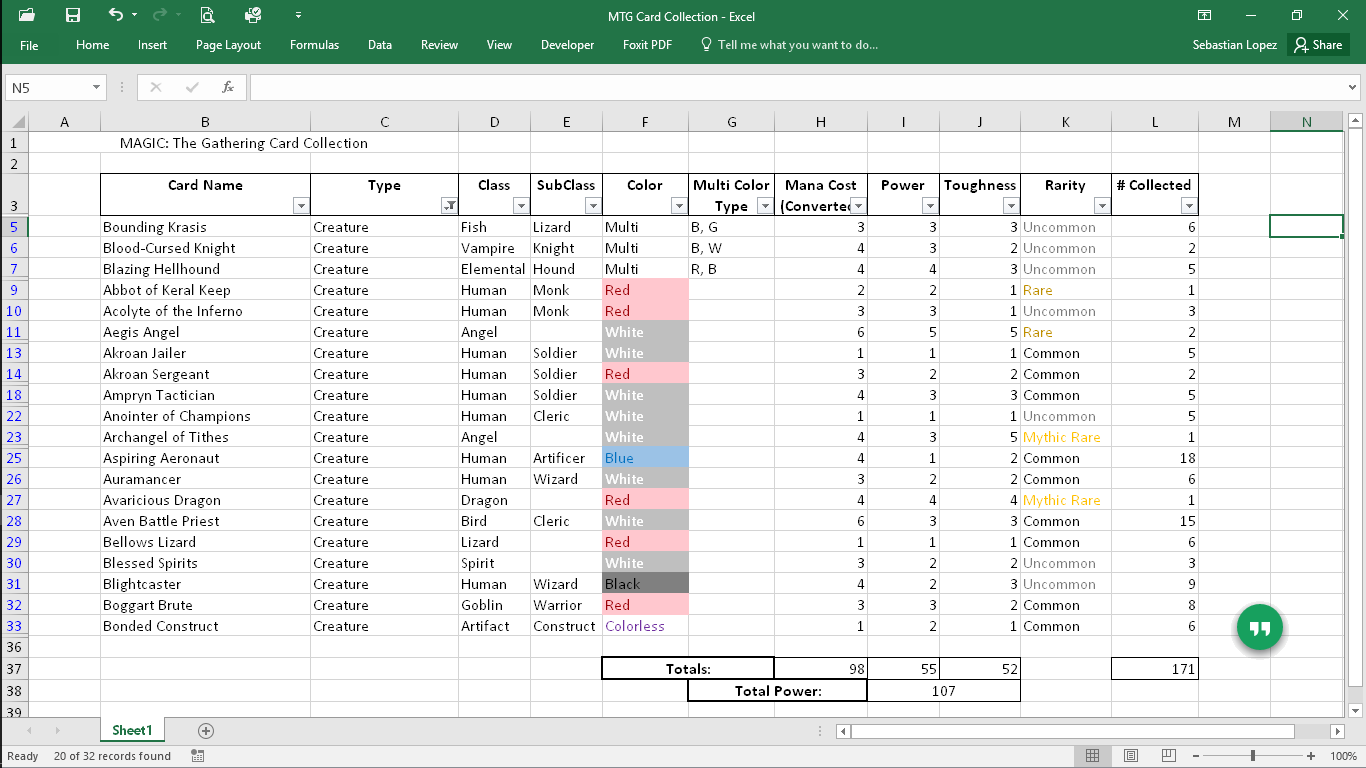
Task: Open the Mana Cost filter dropdown
Action: click(858, 206)
